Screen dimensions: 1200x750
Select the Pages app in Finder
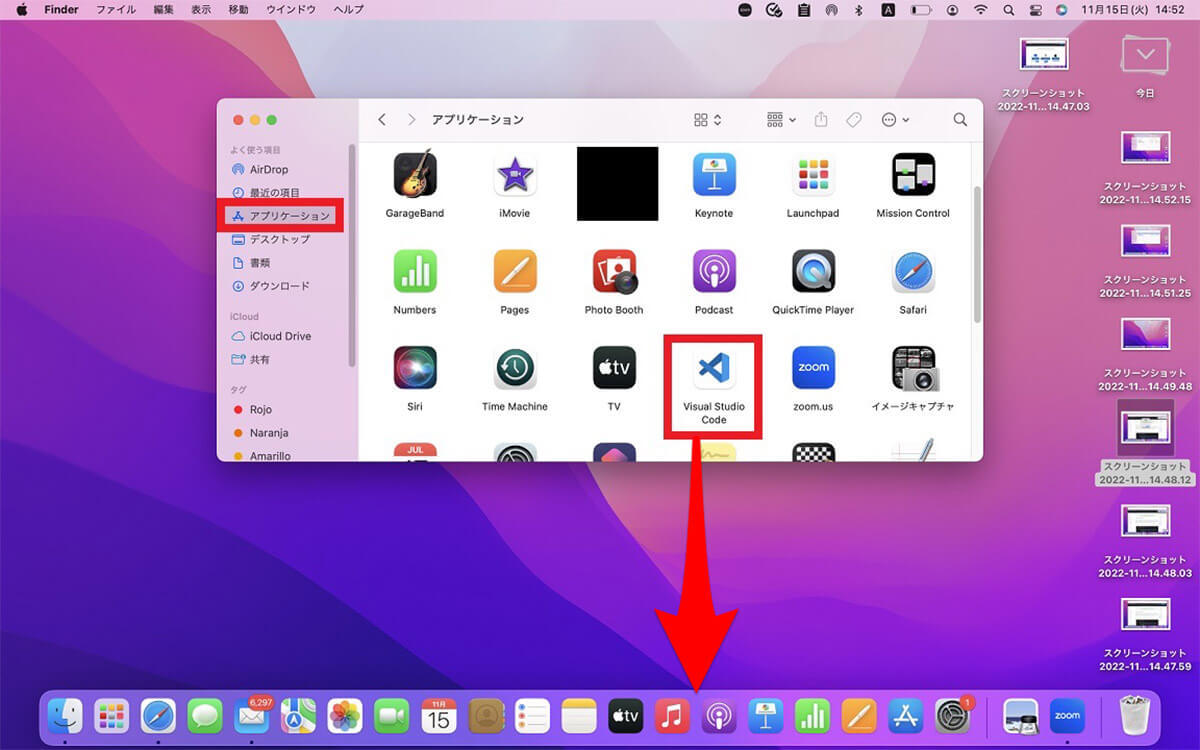pos(514,271)
